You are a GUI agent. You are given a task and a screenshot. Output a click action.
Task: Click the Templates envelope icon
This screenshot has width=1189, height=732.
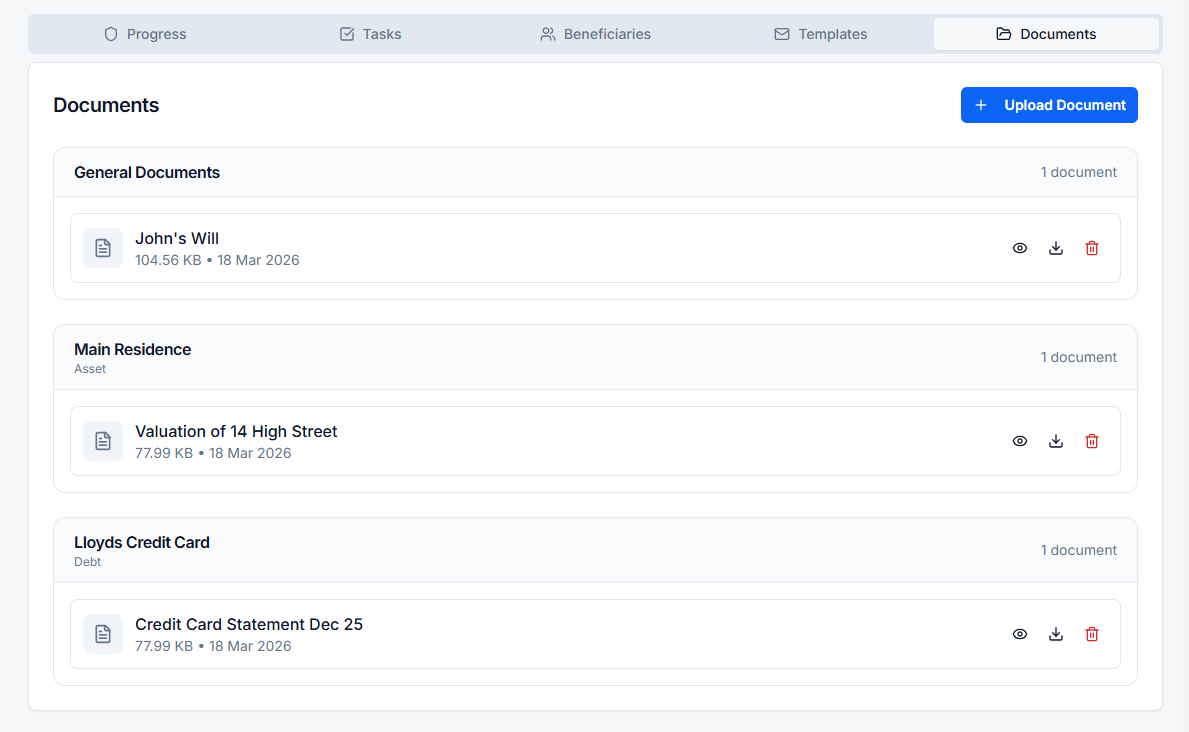coord(780,33)
